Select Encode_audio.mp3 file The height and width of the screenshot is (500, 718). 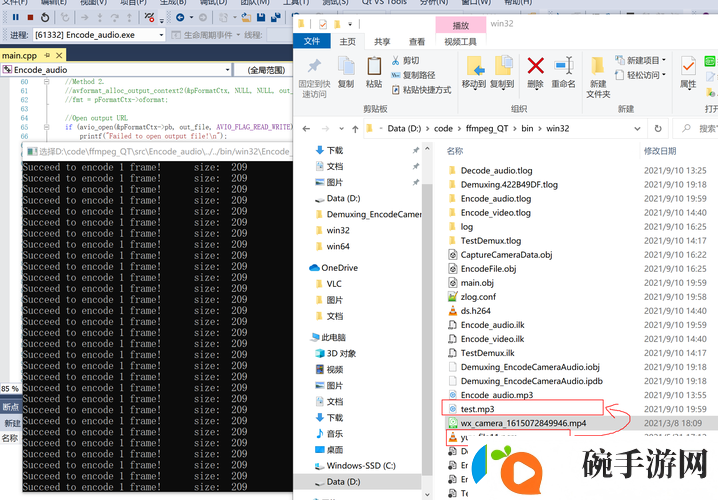click(496, 395)
